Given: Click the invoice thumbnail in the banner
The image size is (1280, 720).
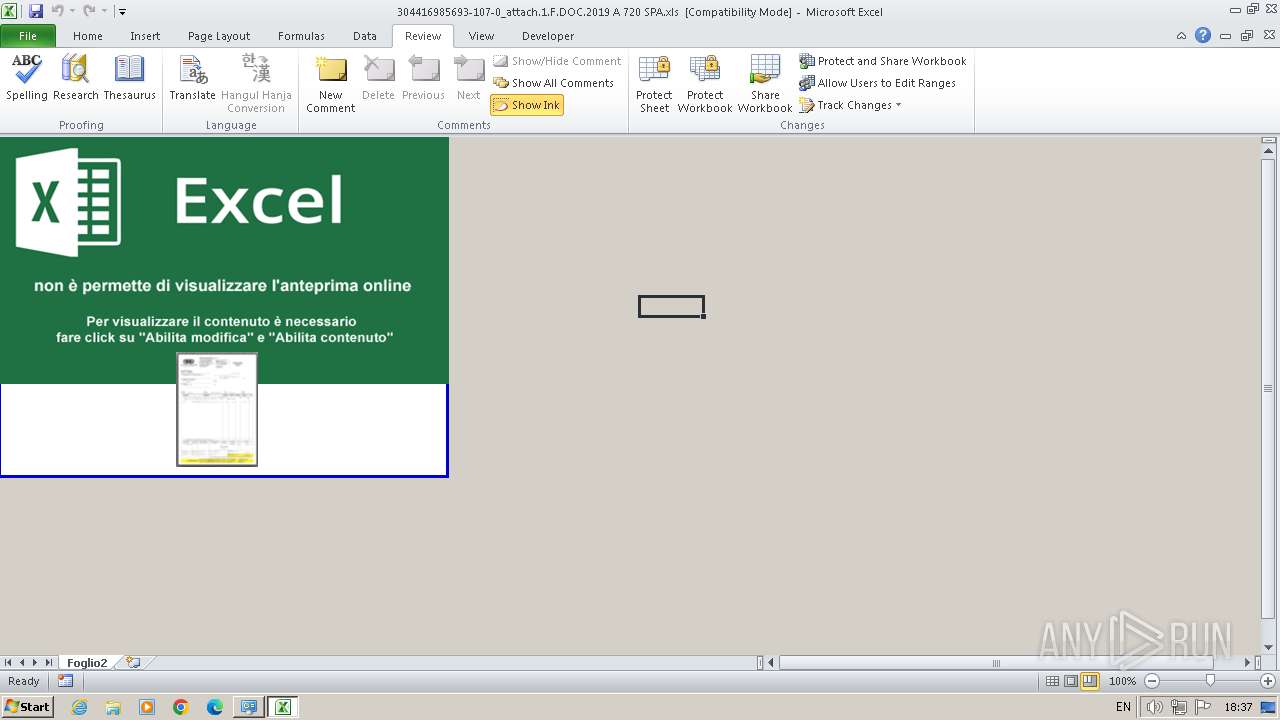Looking at the screenshot, I should click(217, 409).
